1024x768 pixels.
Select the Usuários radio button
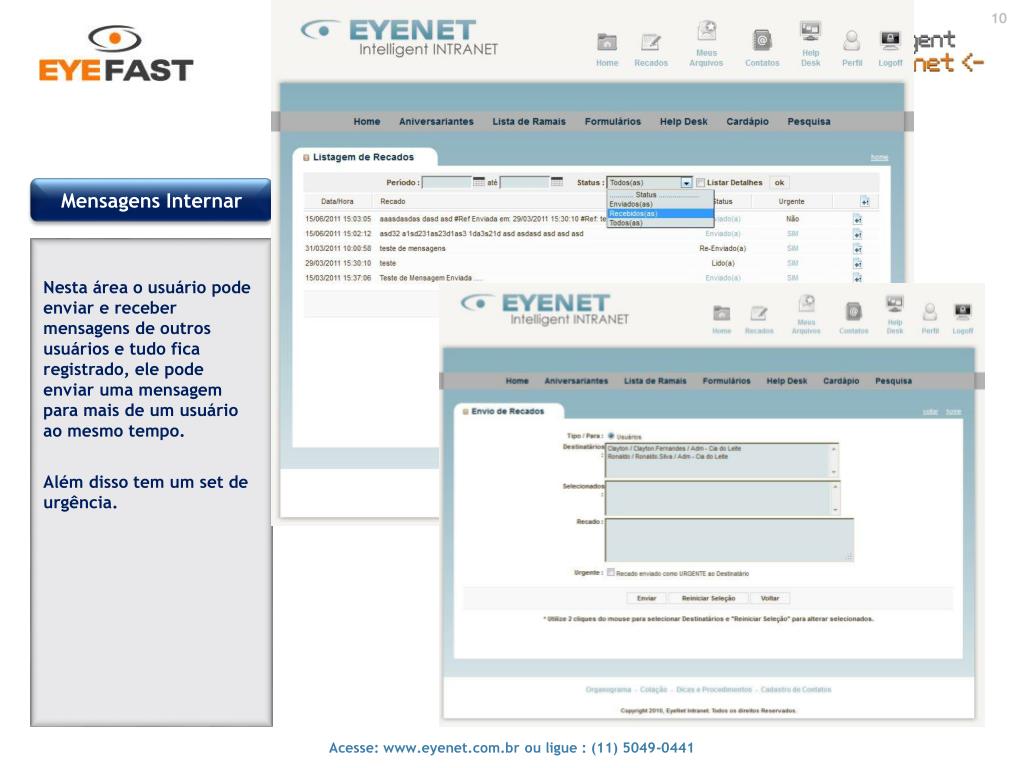pos(611,436)
